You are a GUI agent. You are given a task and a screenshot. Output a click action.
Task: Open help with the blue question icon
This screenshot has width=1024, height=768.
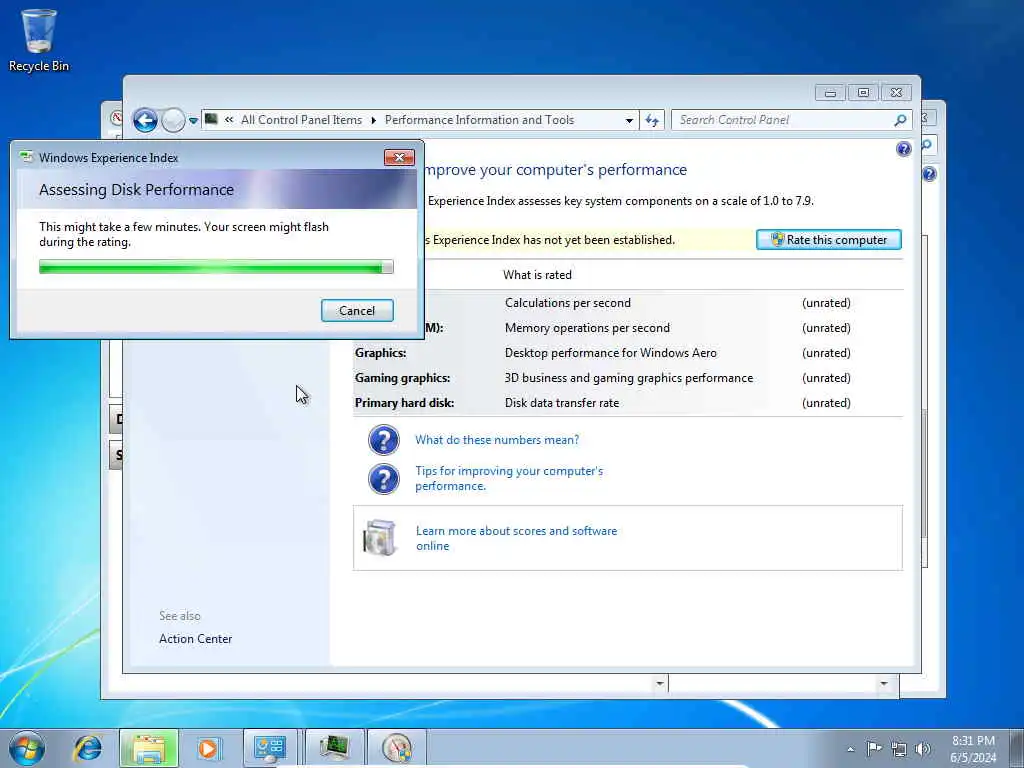tap(904, 149)
